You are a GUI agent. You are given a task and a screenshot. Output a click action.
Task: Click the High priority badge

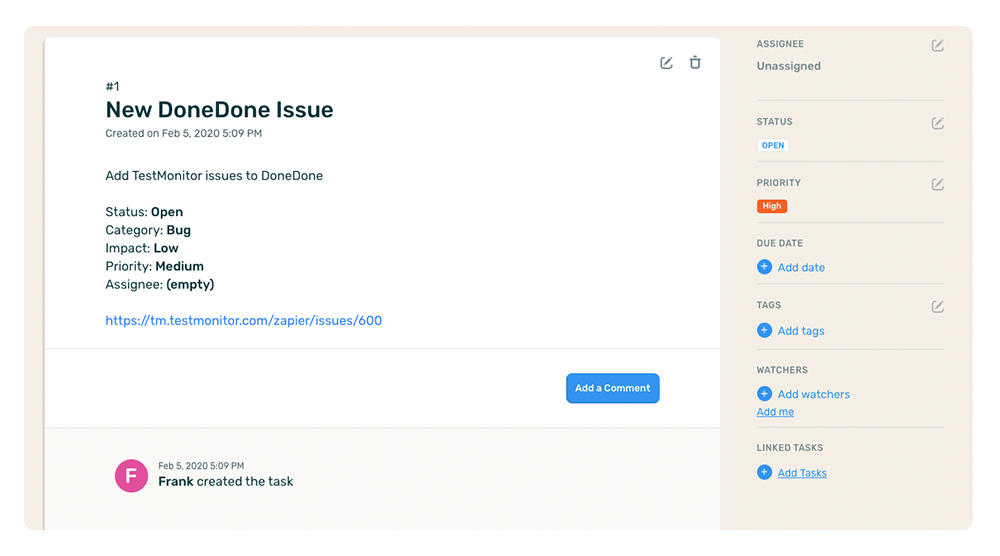click(x=772, y=206)
